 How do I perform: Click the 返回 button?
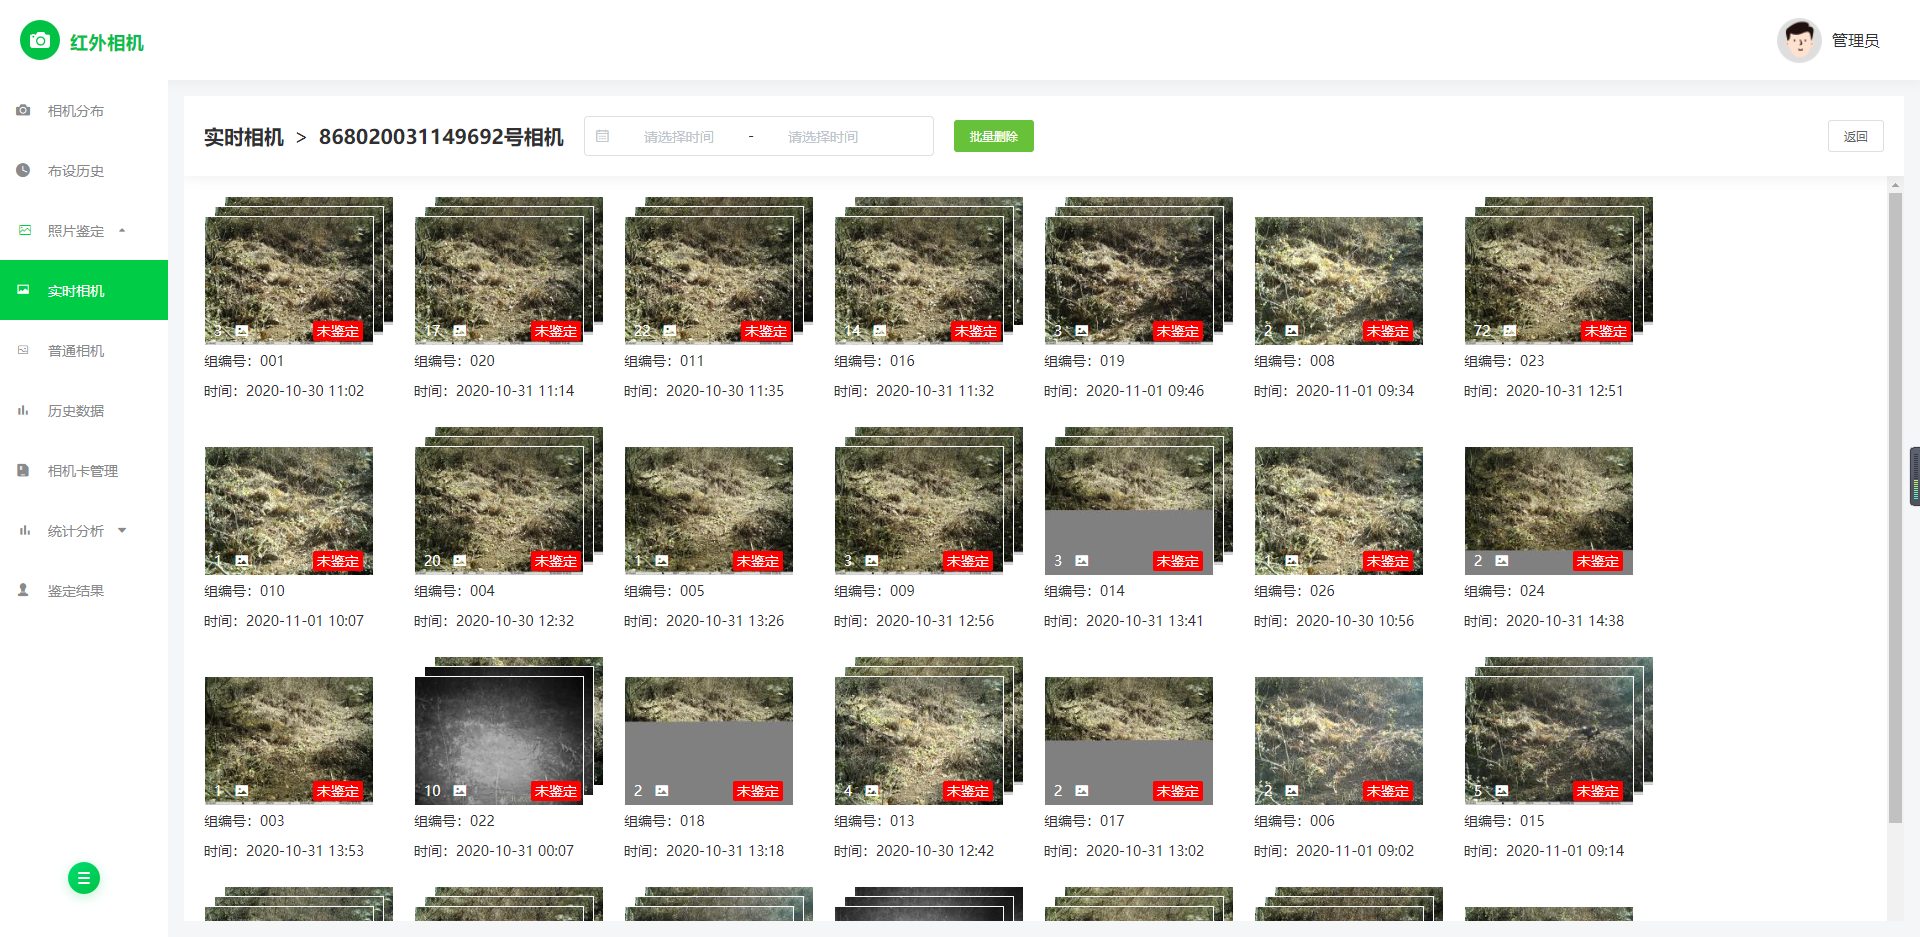click(1856, 136)
